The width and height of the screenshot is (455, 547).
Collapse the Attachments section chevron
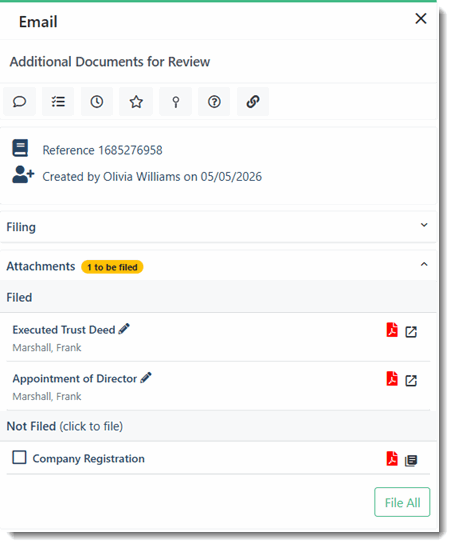point(424,264)
